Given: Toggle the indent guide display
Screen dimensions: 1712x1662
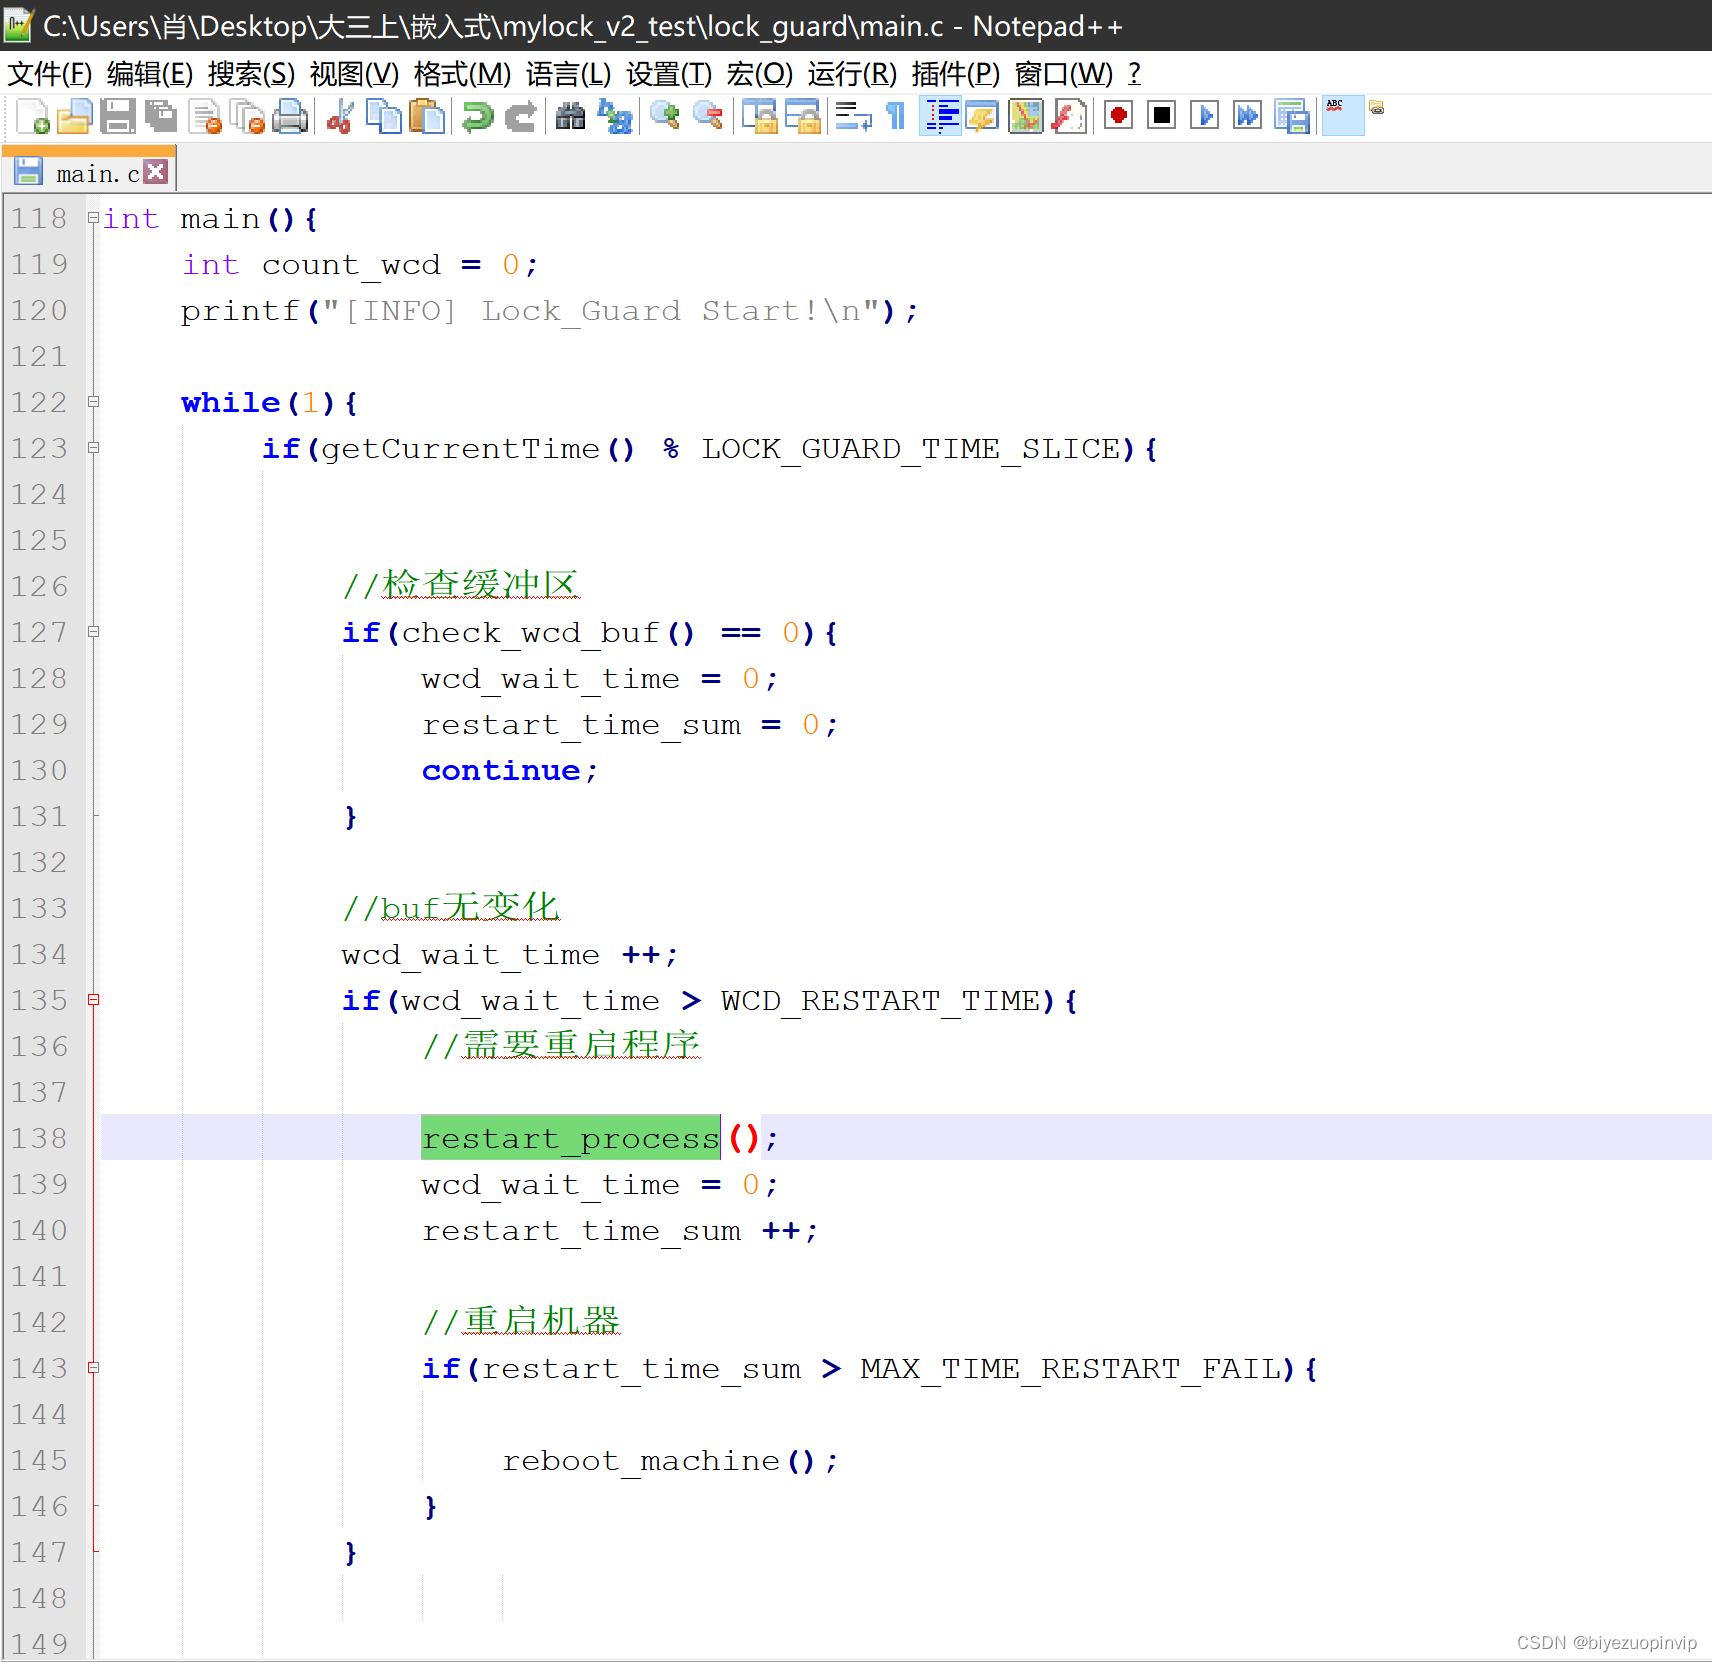Looking at the screenshot, I should (940, 117).
